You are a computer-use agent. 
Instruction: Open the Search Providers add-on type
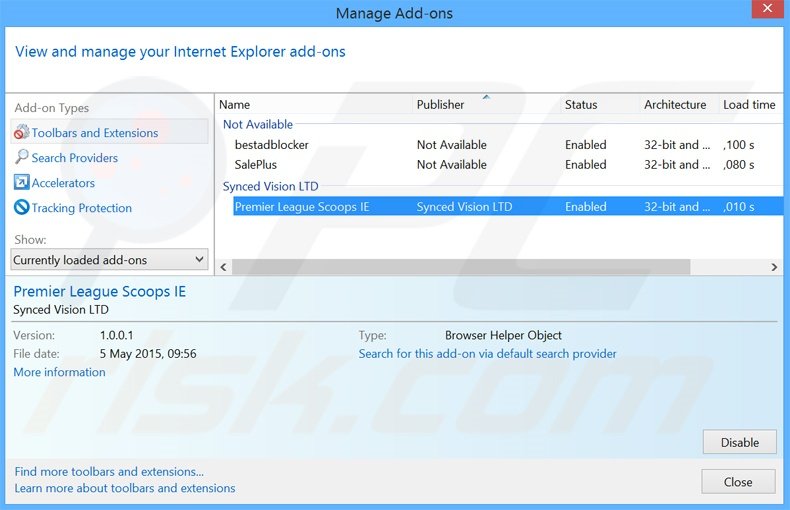coord(75,158)
